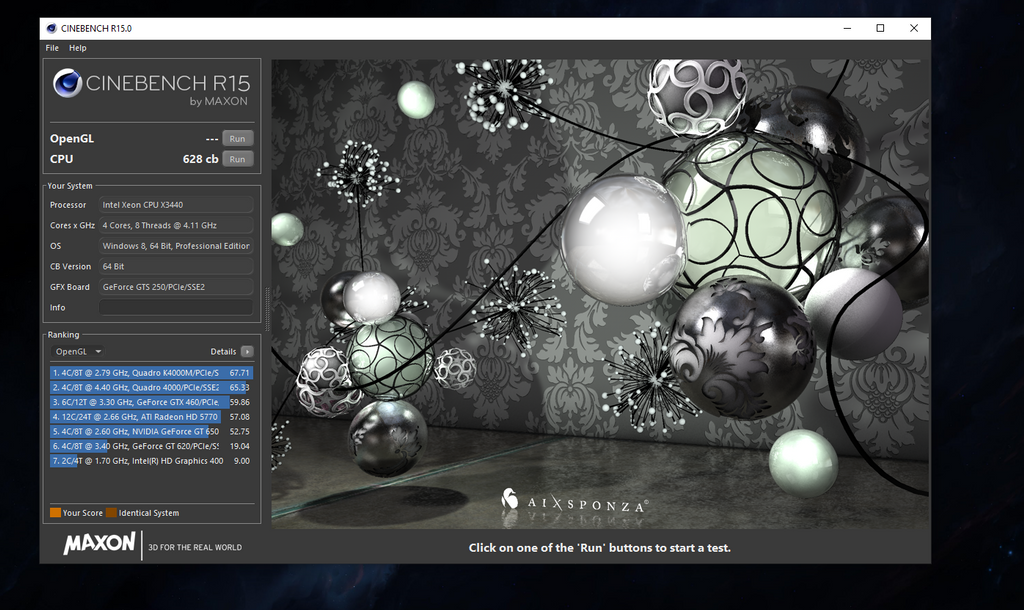Click the brown Identical System swatch

coord(111,513)
